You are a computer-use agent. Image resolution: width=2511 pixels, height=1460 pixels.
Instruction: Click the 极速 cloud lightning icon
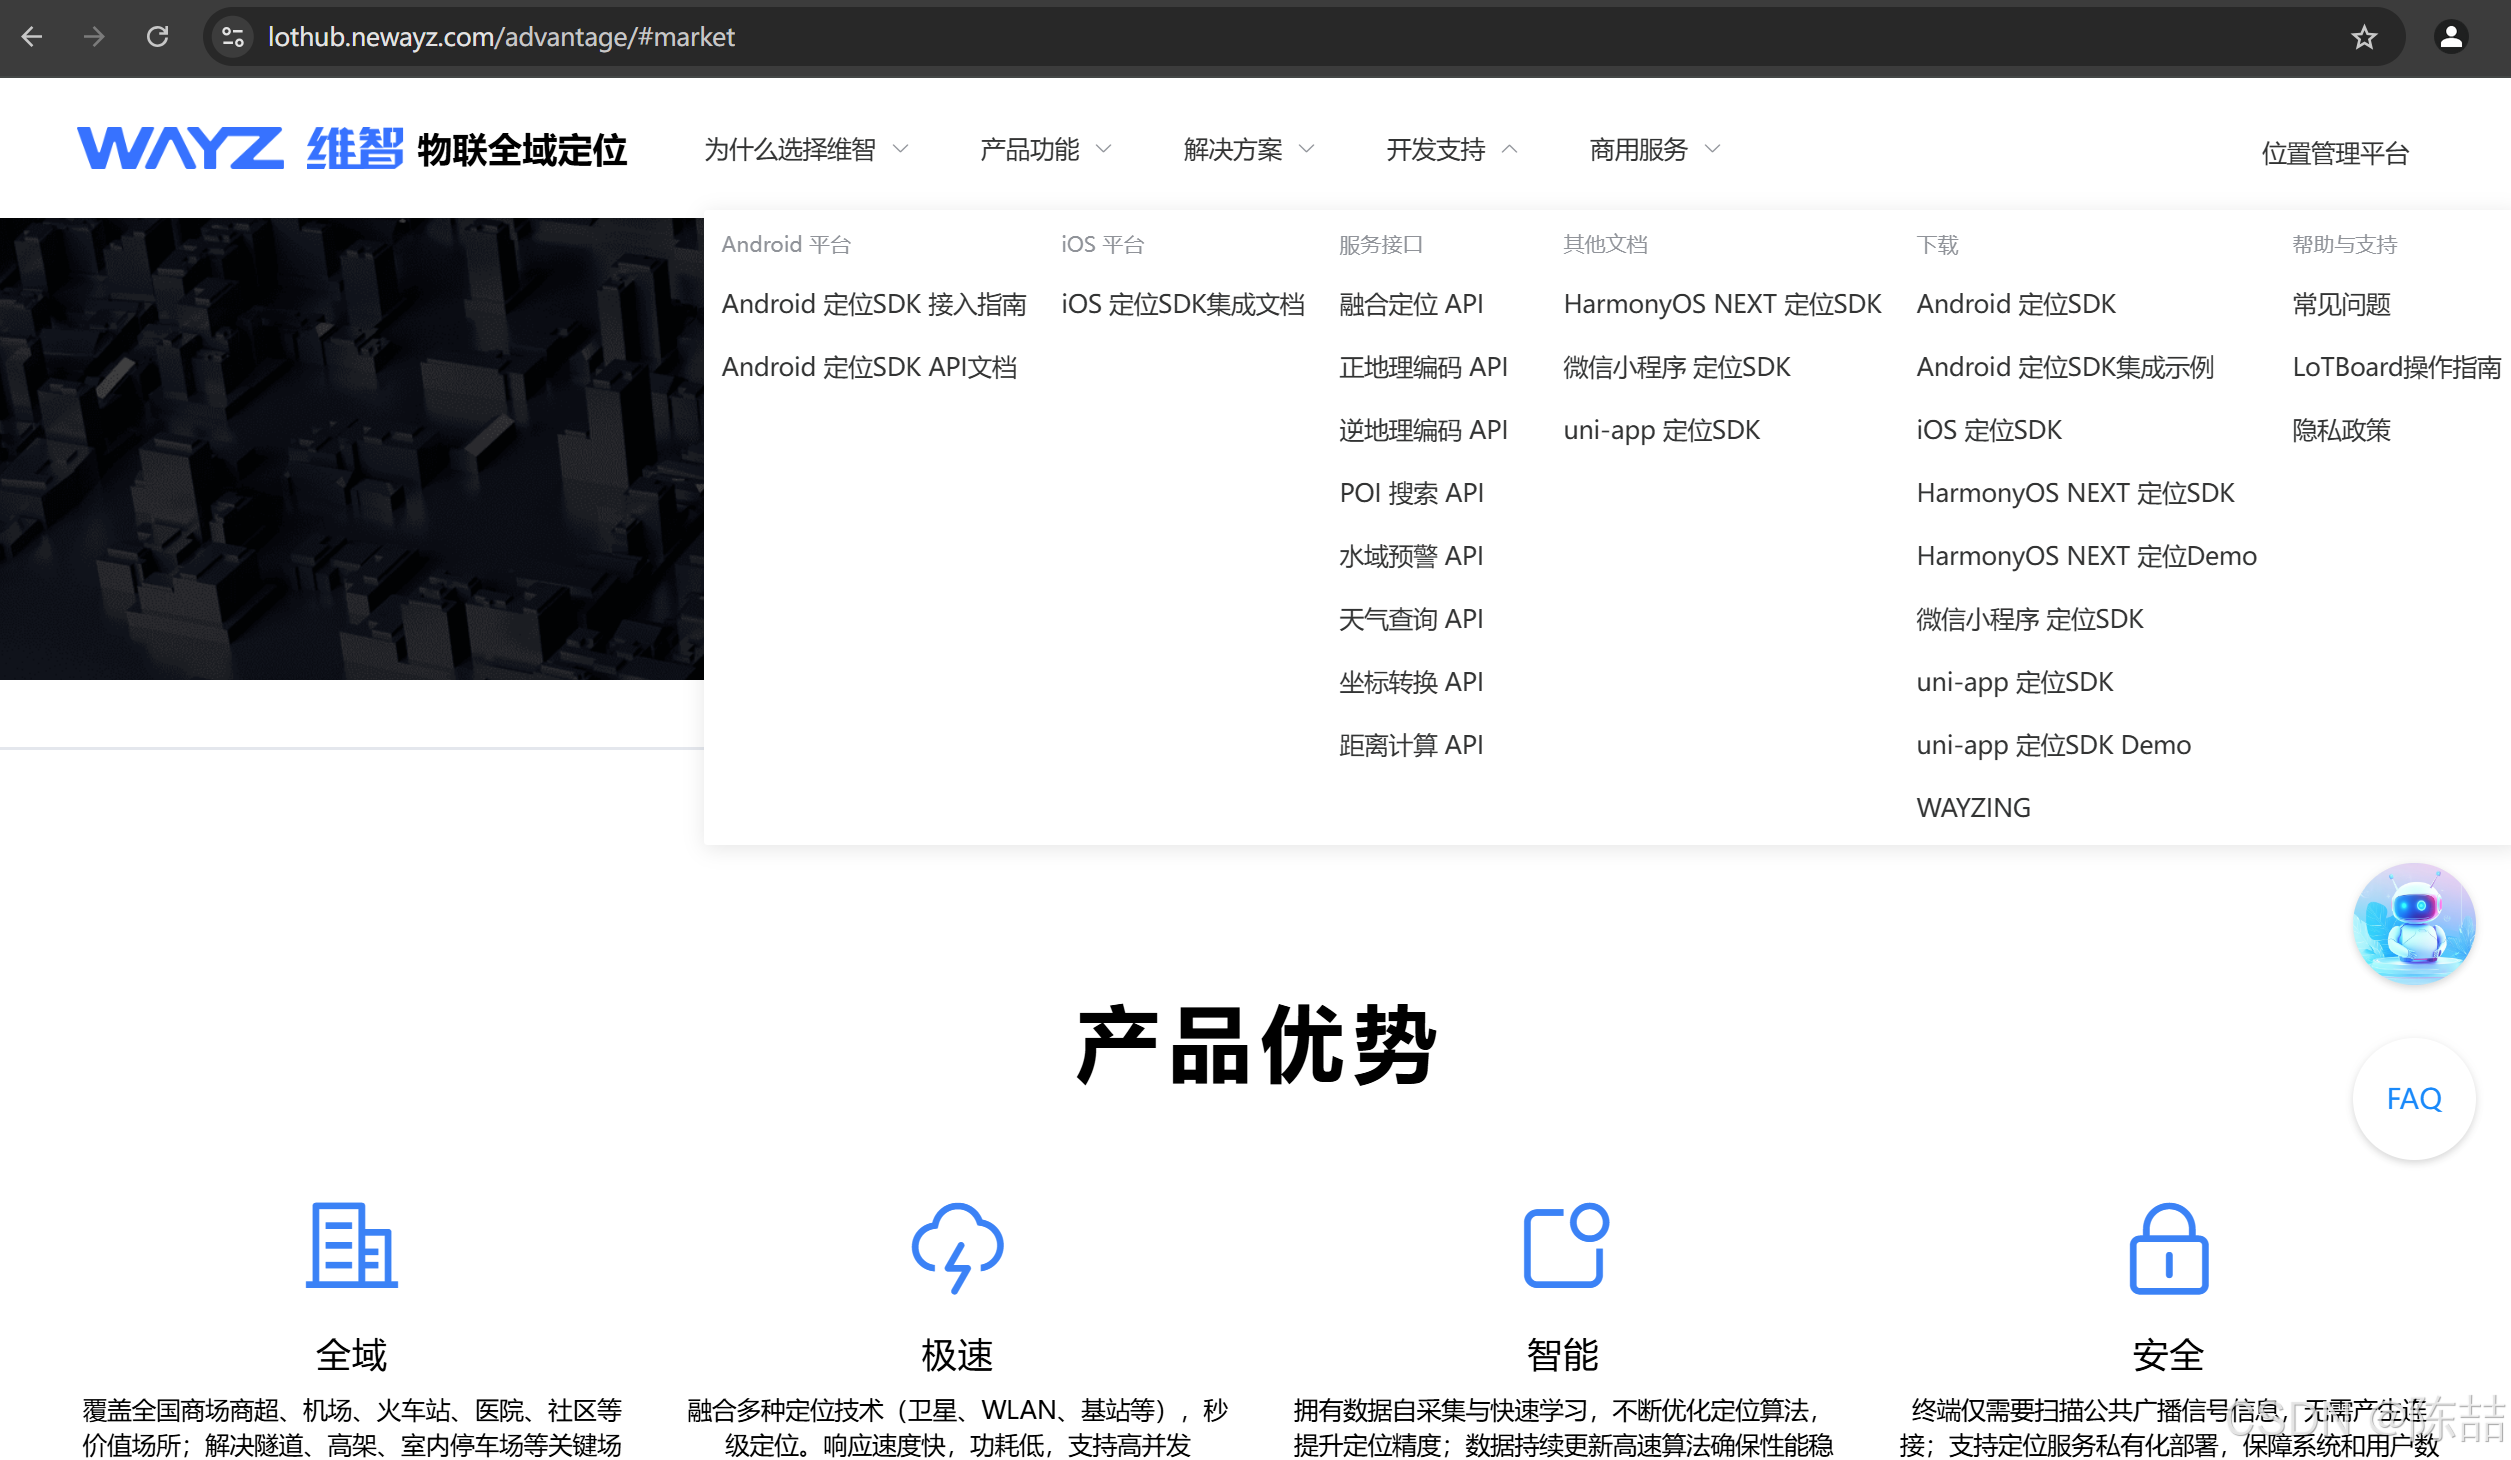click(957, 1247)
